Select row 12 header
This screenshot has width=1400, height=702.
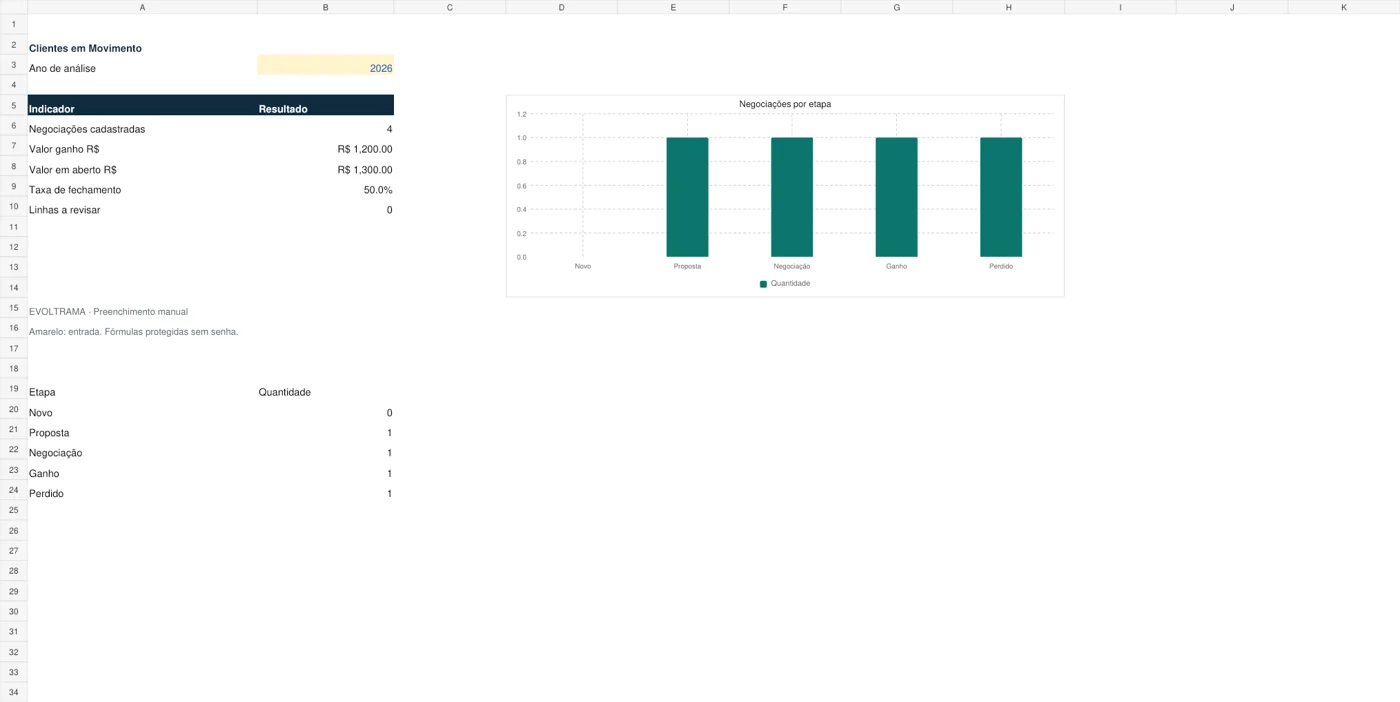(14, 247)
